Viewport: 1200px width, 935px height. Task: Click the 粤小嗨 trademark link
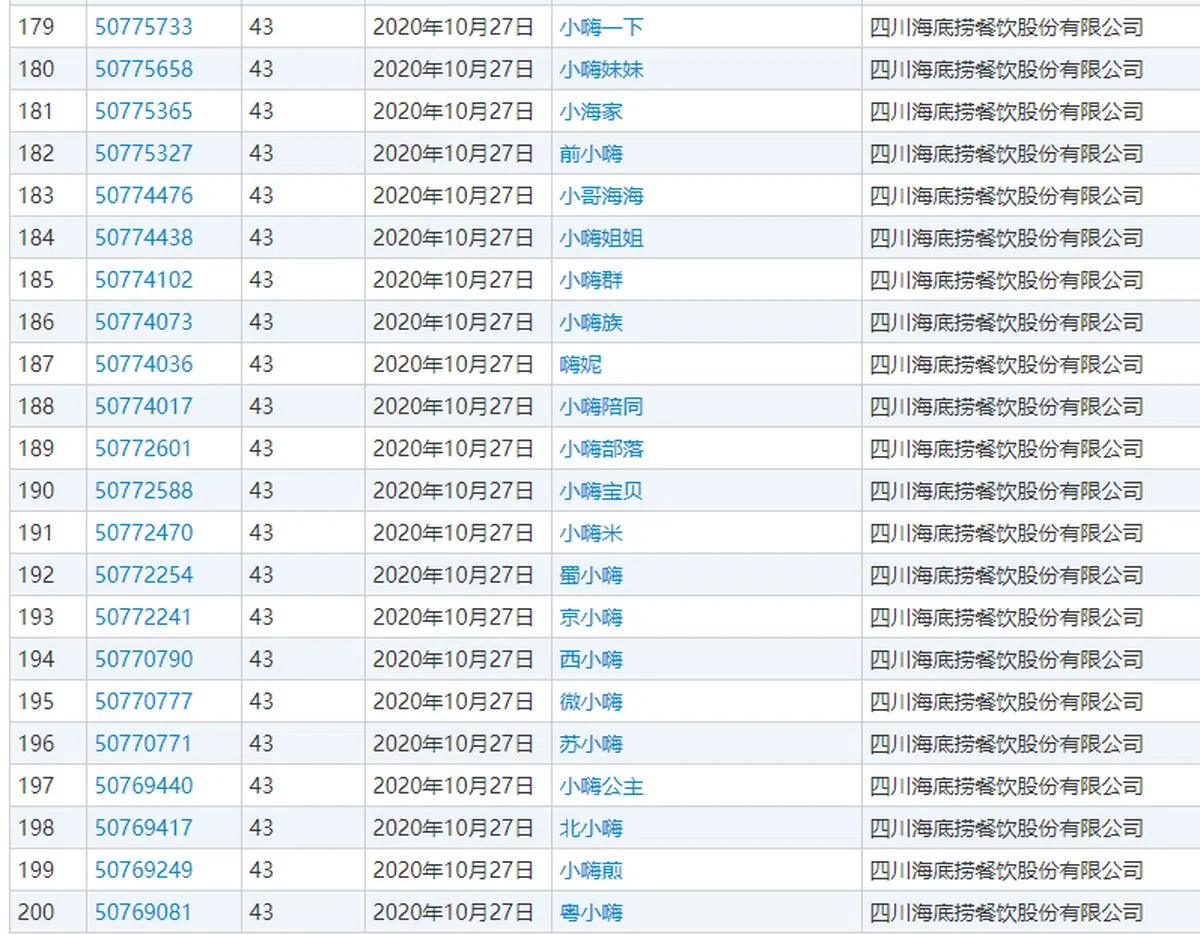591,912
